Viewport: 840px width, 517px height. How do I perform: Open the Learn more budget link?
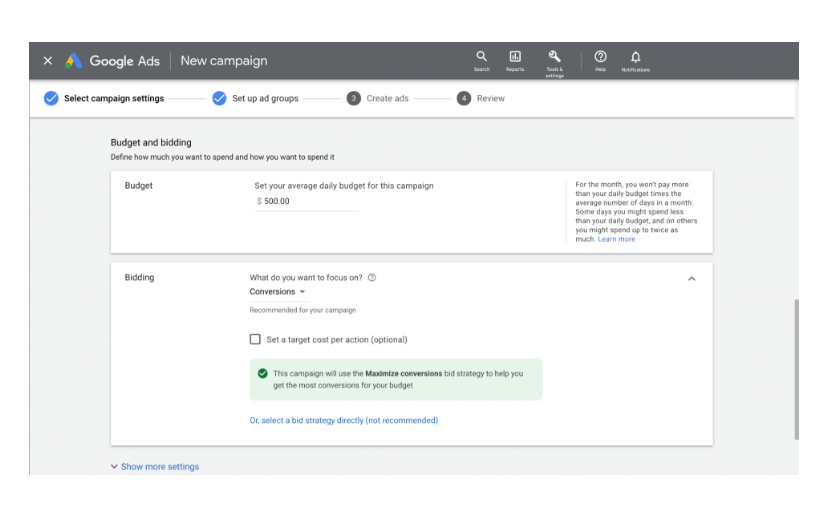pos(616,239)
